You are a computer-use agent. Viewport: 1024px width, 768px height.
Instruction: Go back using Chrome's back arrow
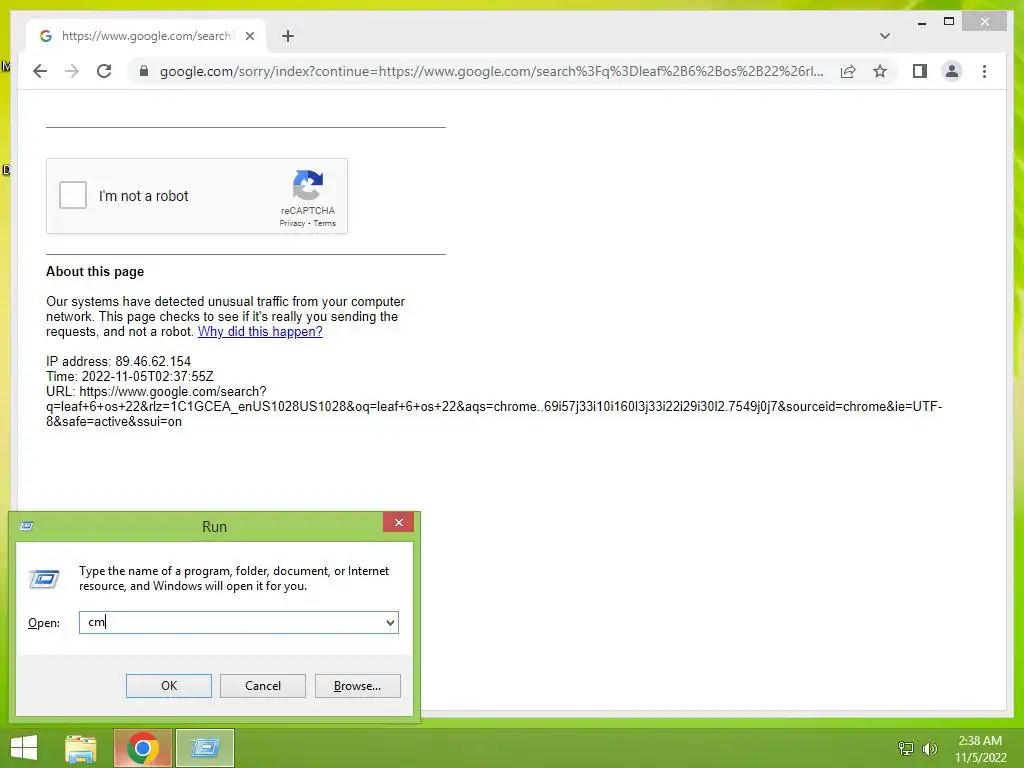pyautogui.click(x=40, y=71)
